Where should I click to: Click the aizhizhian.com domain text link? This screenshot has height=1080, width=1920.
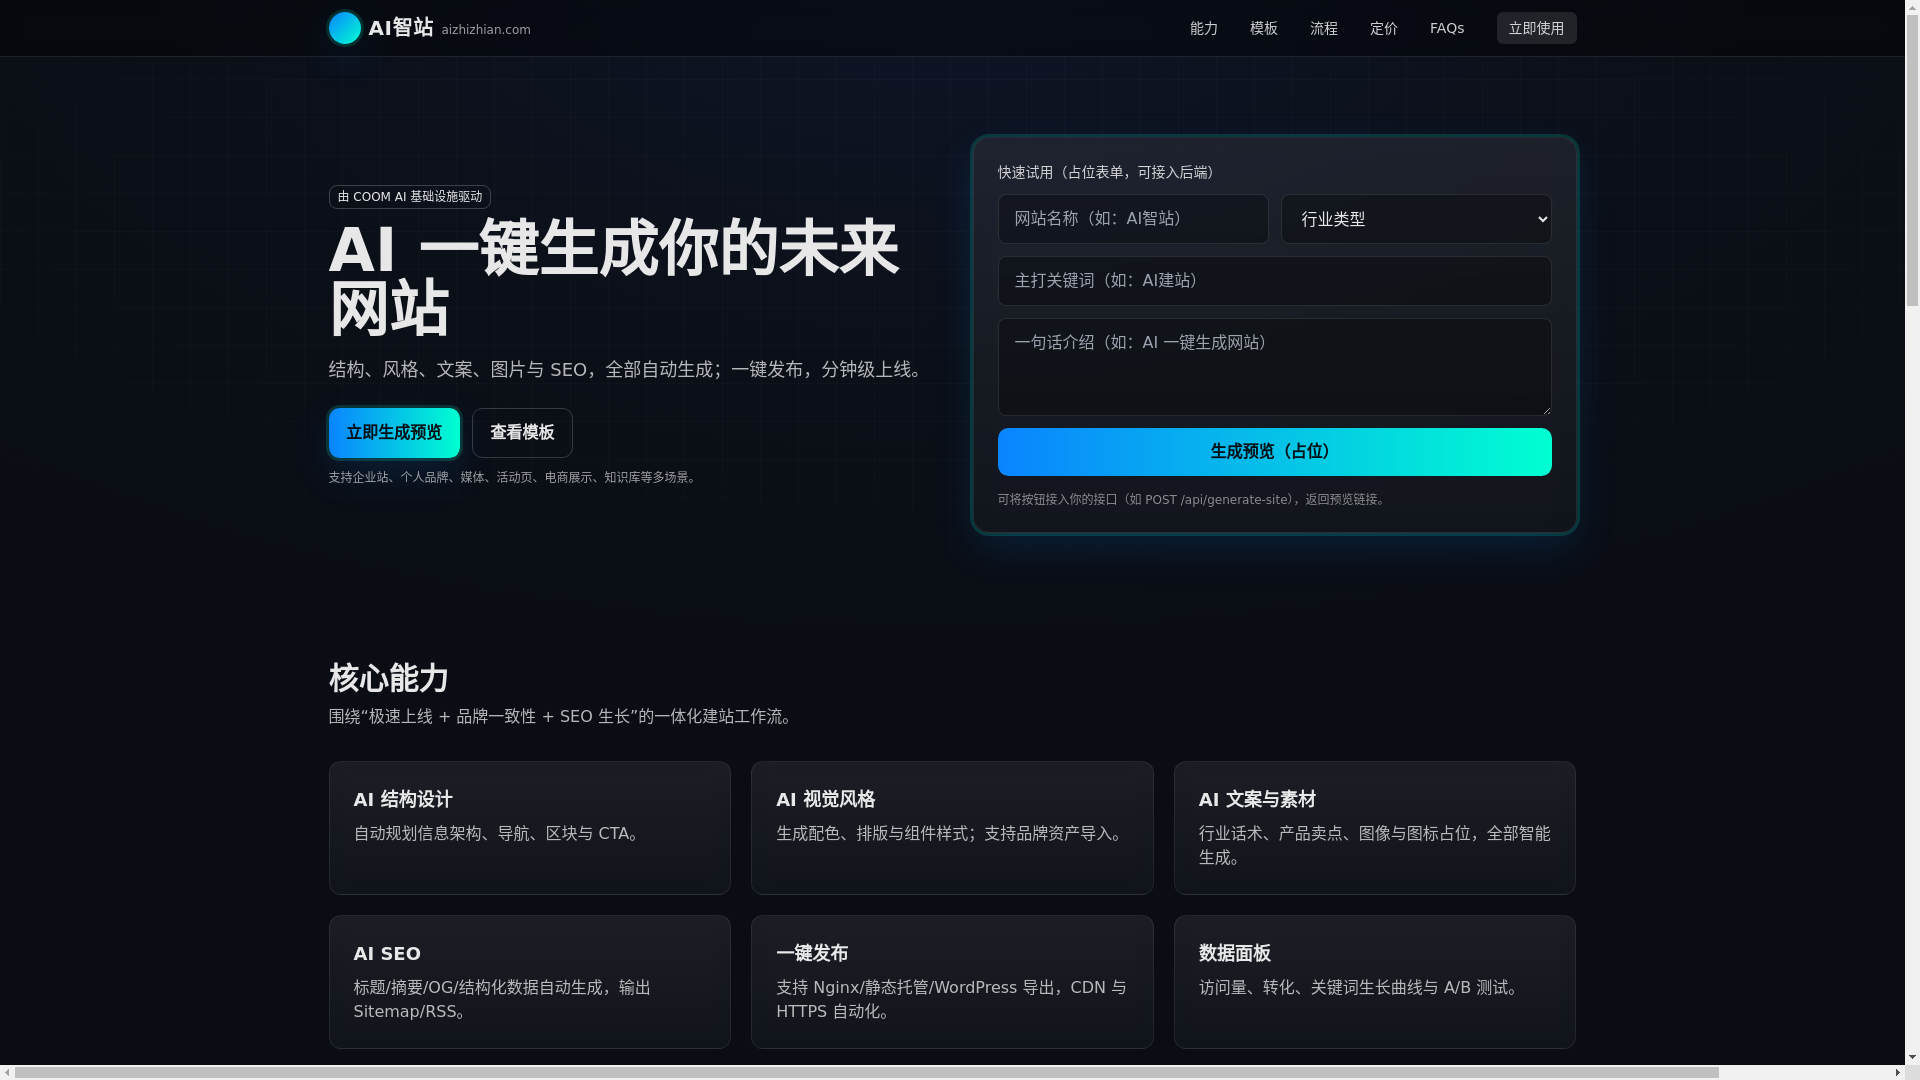486,30
